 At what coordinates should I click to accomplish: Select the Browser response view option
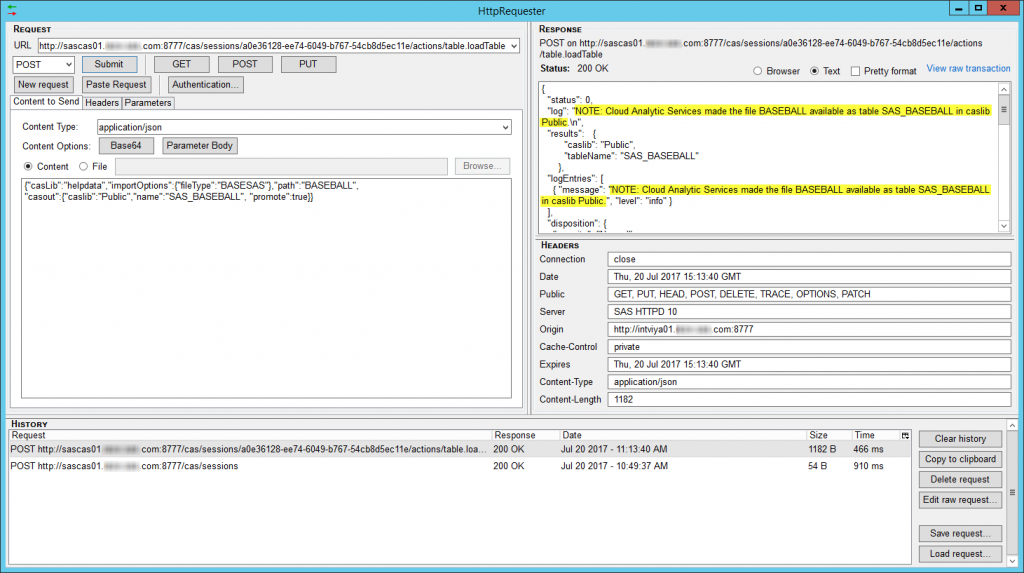pos(758,71)
